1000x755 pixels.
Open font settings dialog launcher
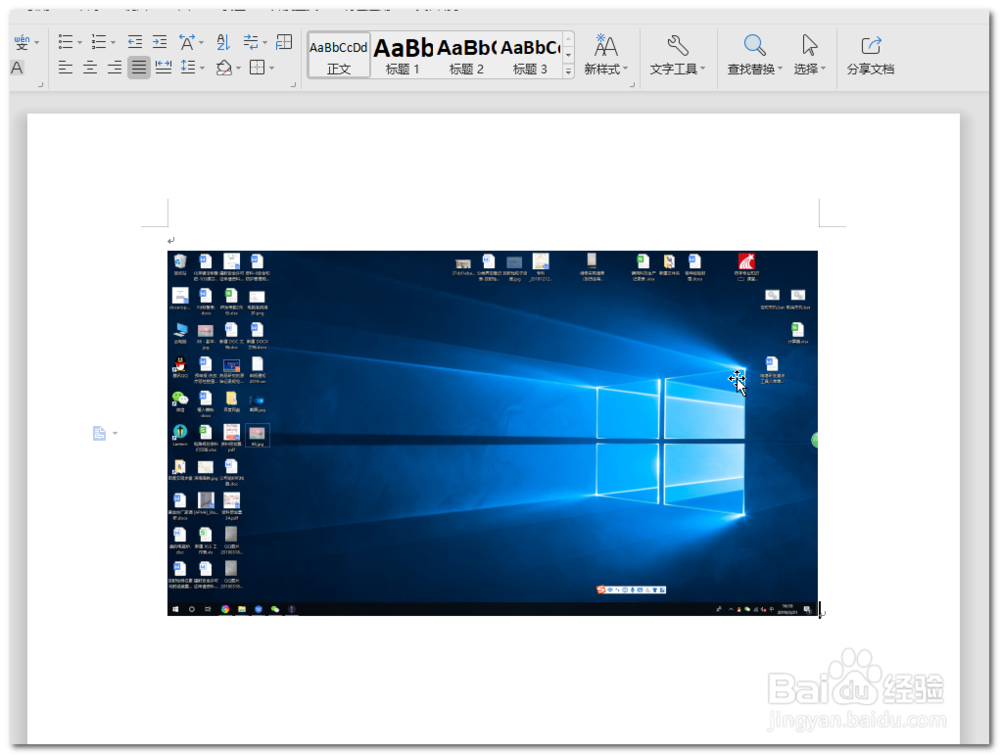click(x=40, y=84)
